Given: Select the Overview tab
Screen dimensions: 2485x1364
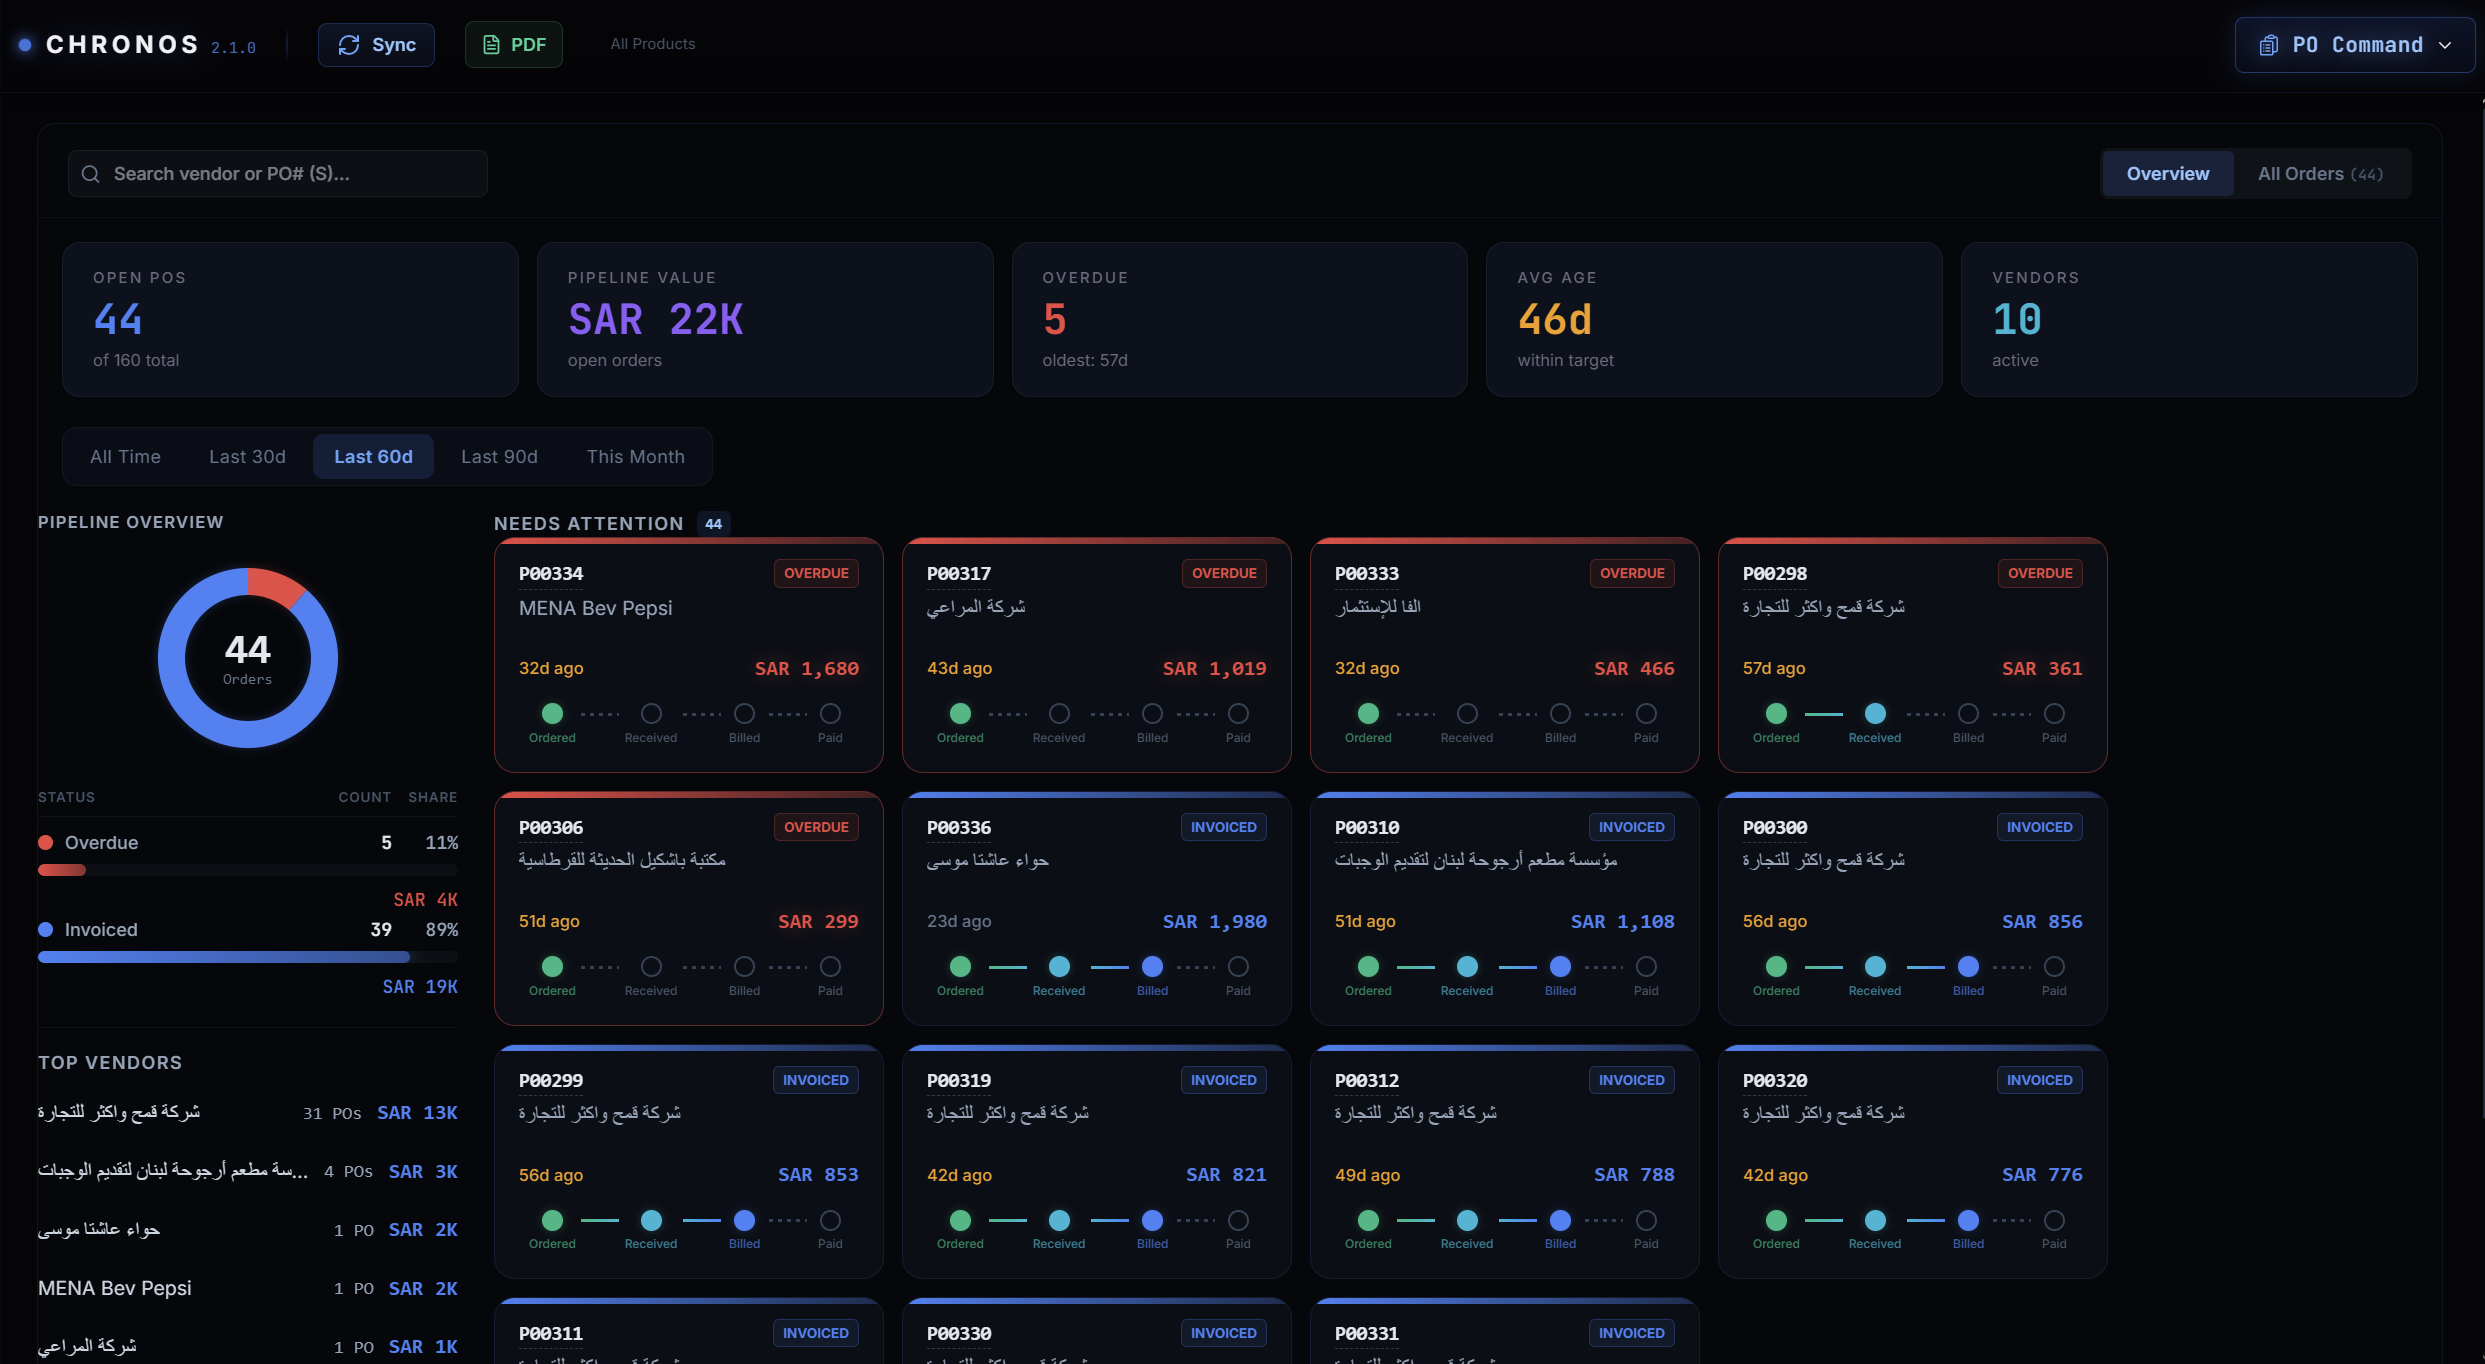Looking at the screenshot, I should pyautogui.click(x=2167, y=174).
